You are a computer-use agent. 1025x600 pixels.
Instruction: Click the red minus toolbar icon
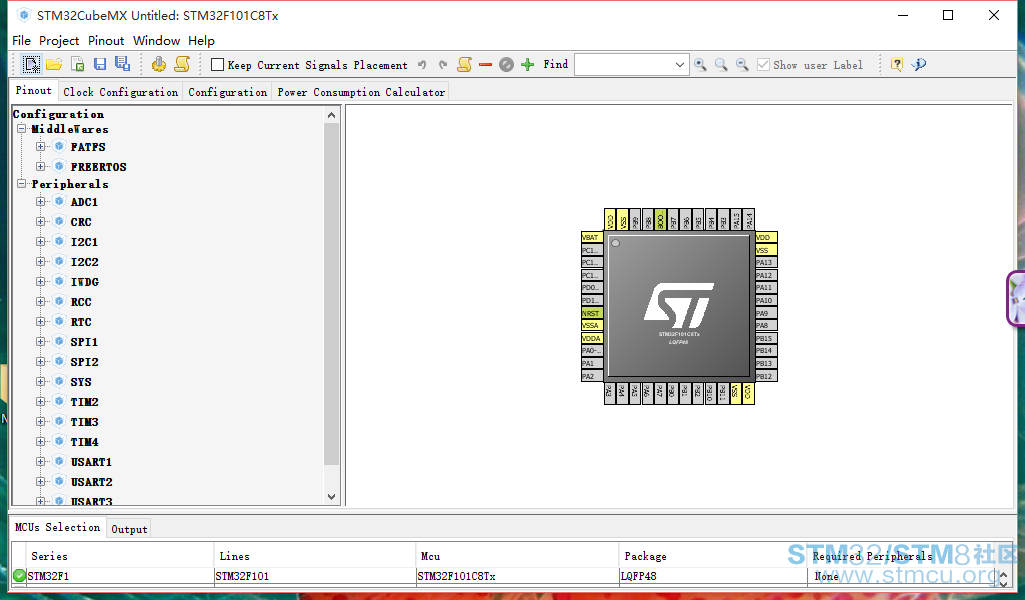[485, 65]
